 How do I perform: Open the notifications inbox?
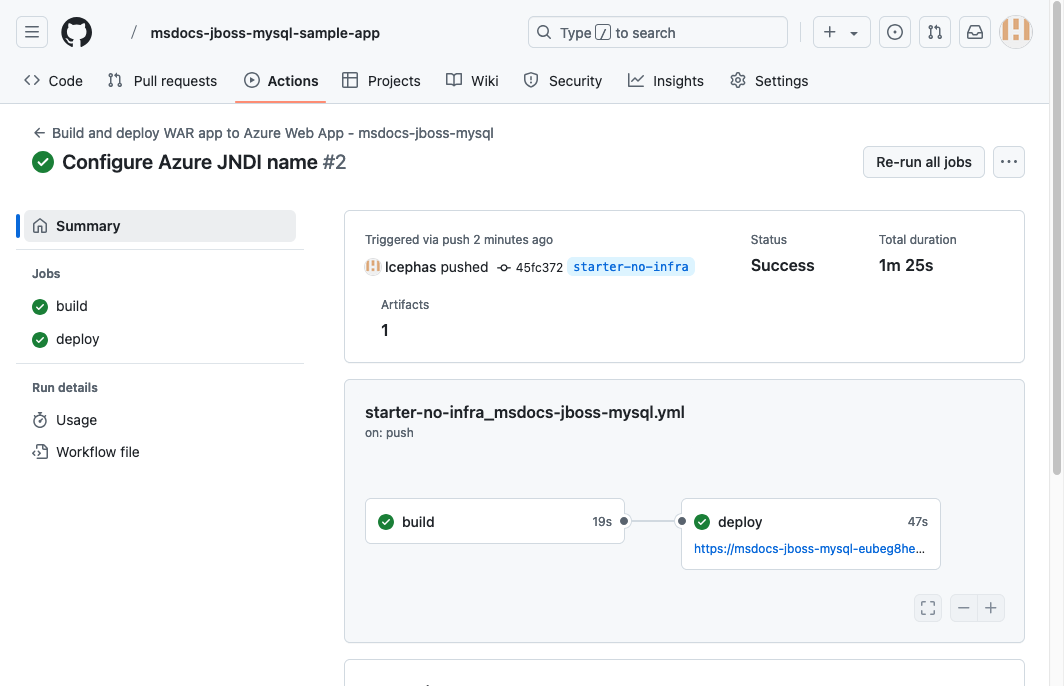tap(974, 32)
